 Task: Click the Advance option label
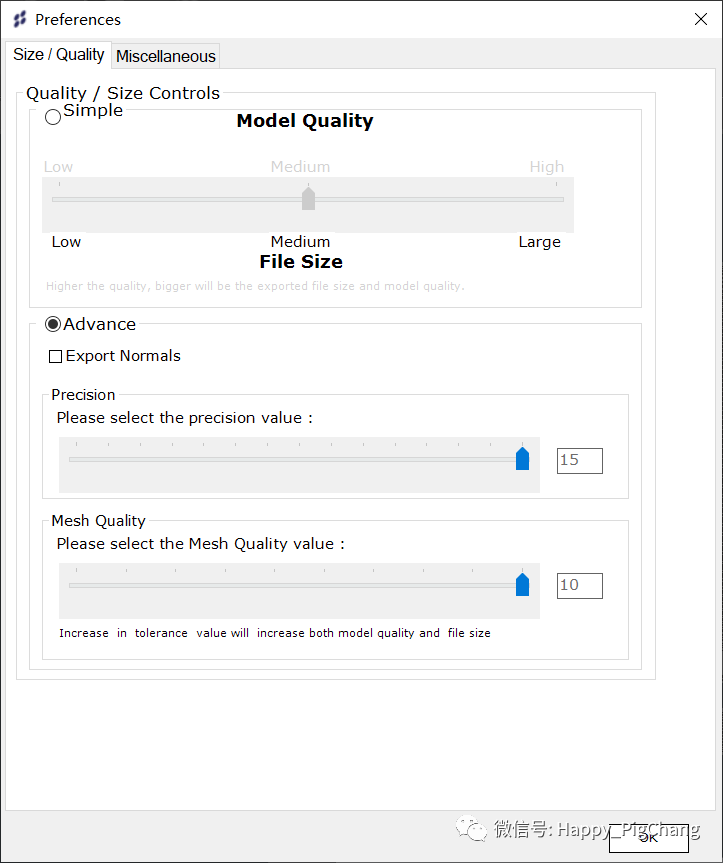pos(99,324)
